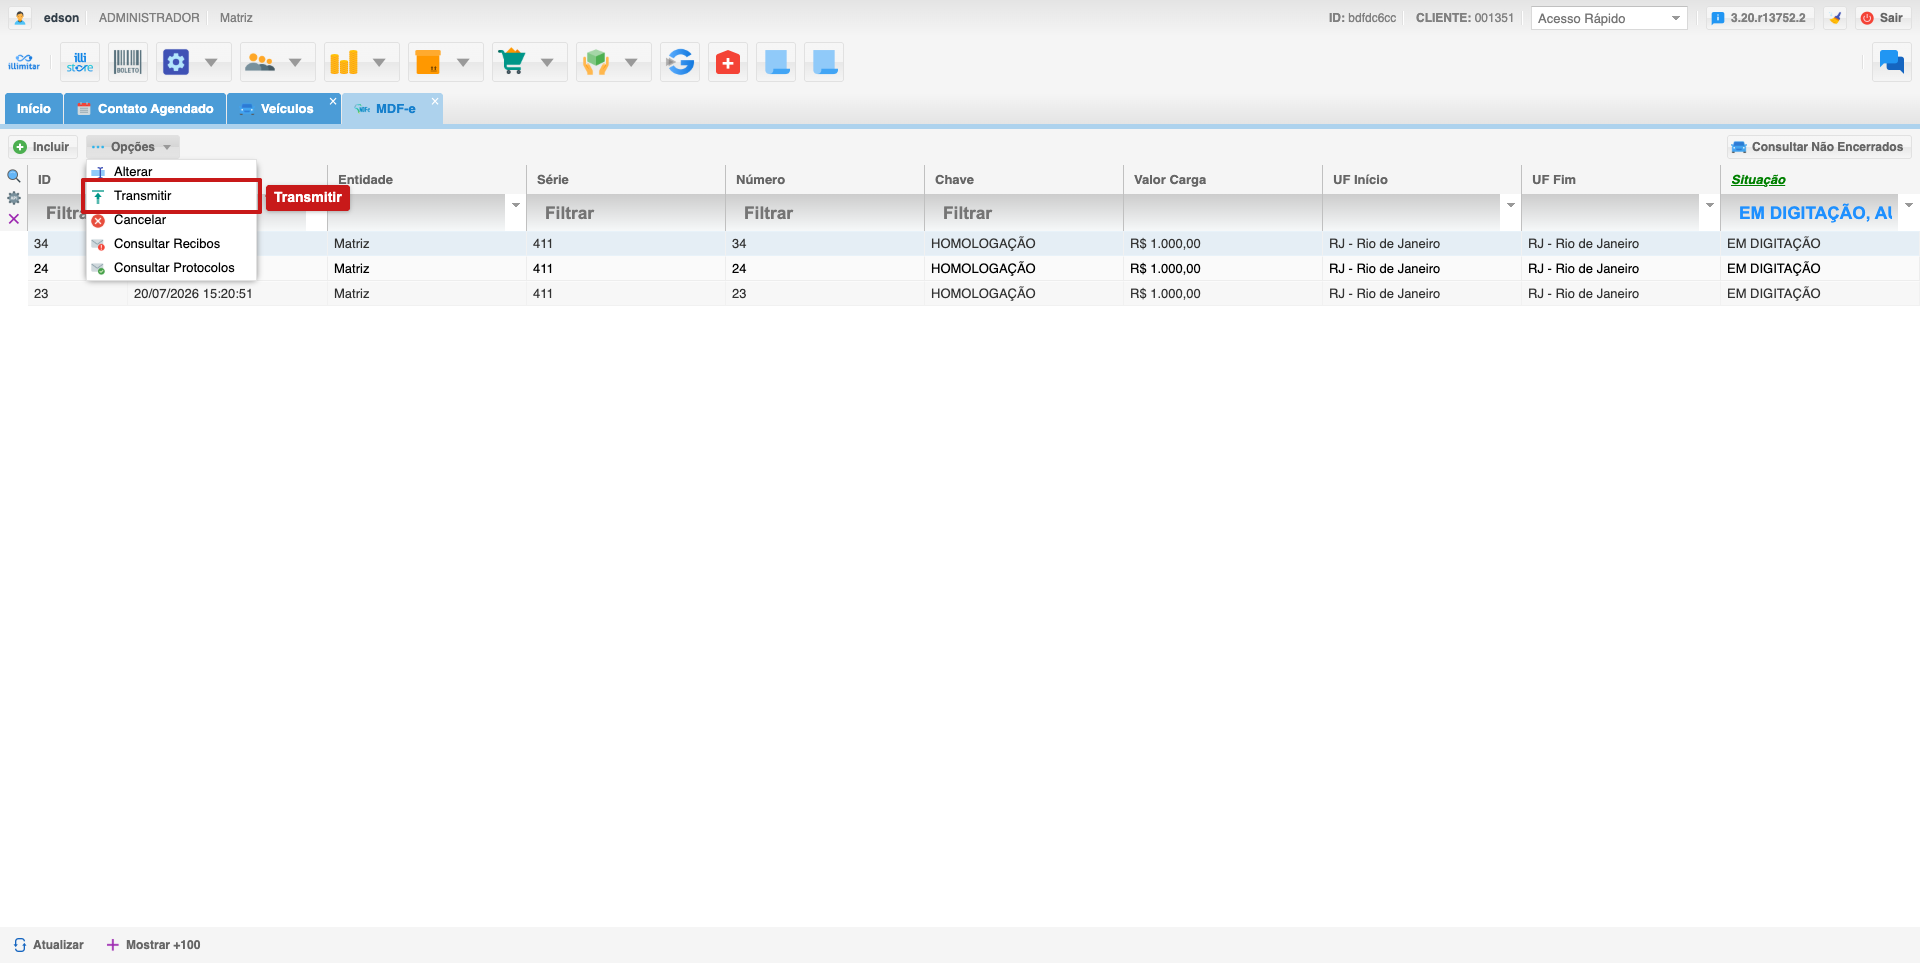Switch to the Contato Agendado tab
The image size is (1920, 963).
pos(146,109)
